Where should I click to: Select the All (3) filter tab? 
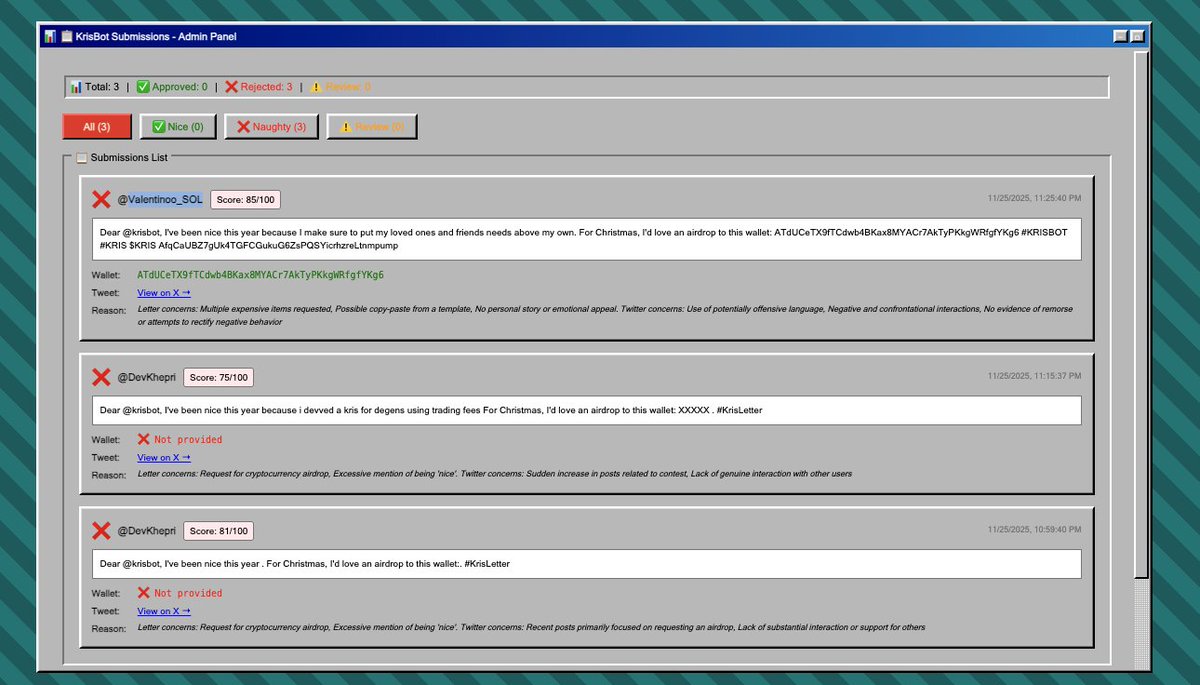tap(96, 127)
